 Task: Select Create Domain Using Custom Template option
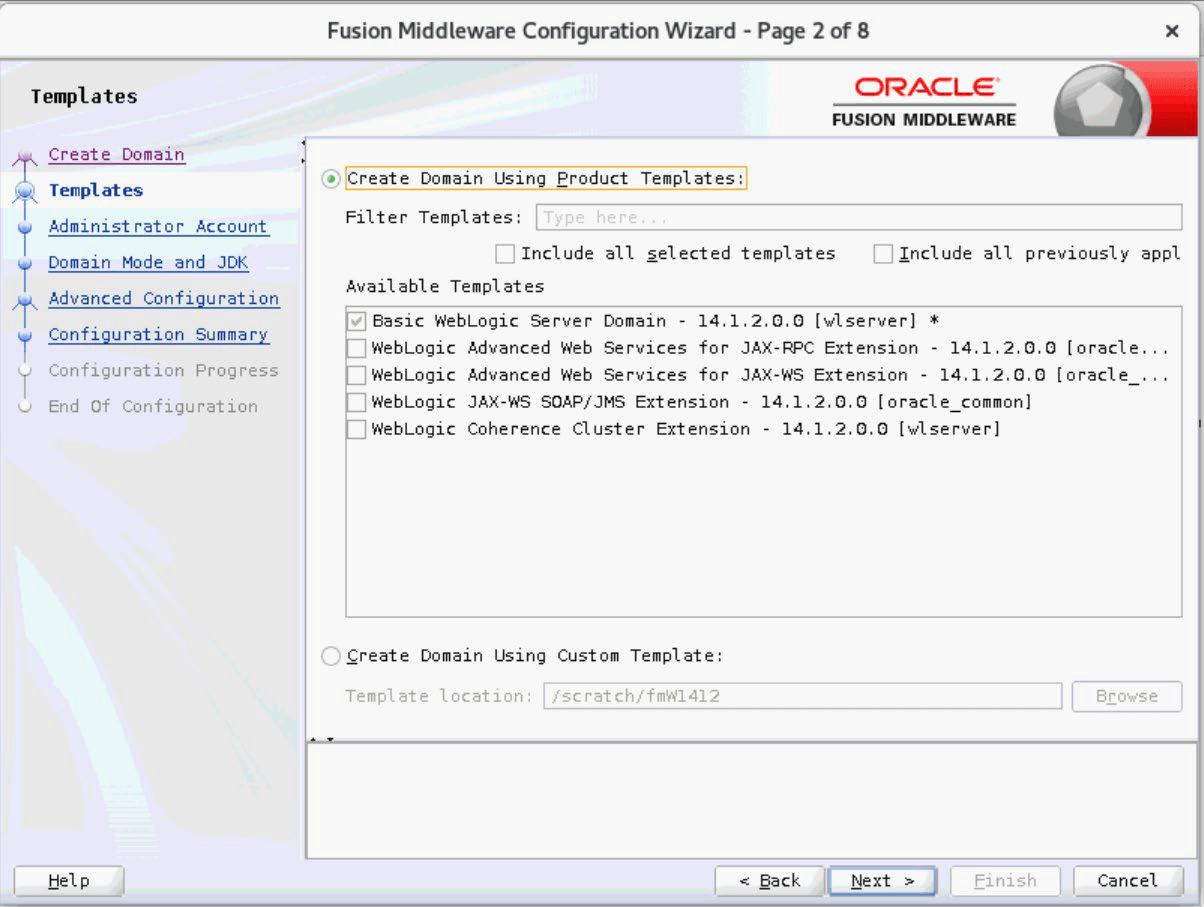pyautogui.click(x=331, y=657)
